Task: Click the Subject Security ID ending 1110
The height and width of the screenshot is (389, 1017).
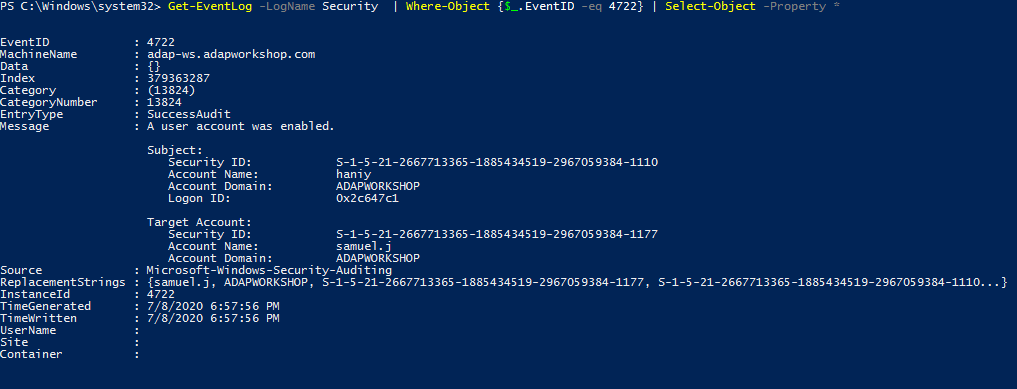Action: coord(497,162)
